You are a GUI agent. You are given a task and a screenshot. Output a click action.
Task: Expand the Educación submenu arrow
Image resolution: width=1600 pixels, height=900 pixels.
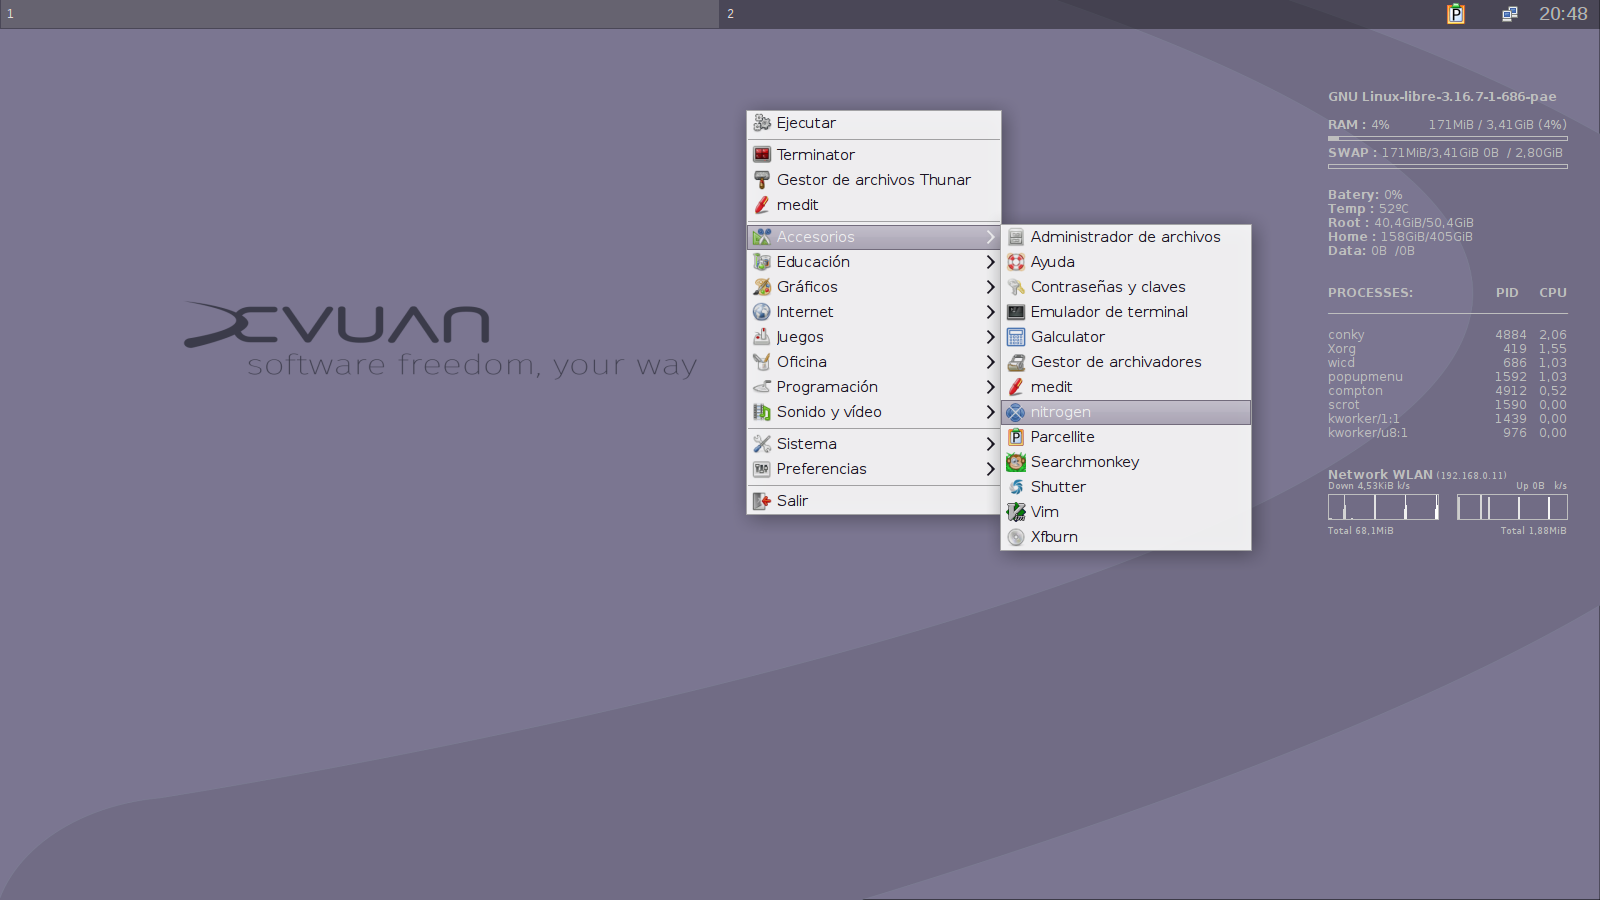point(990,262)
